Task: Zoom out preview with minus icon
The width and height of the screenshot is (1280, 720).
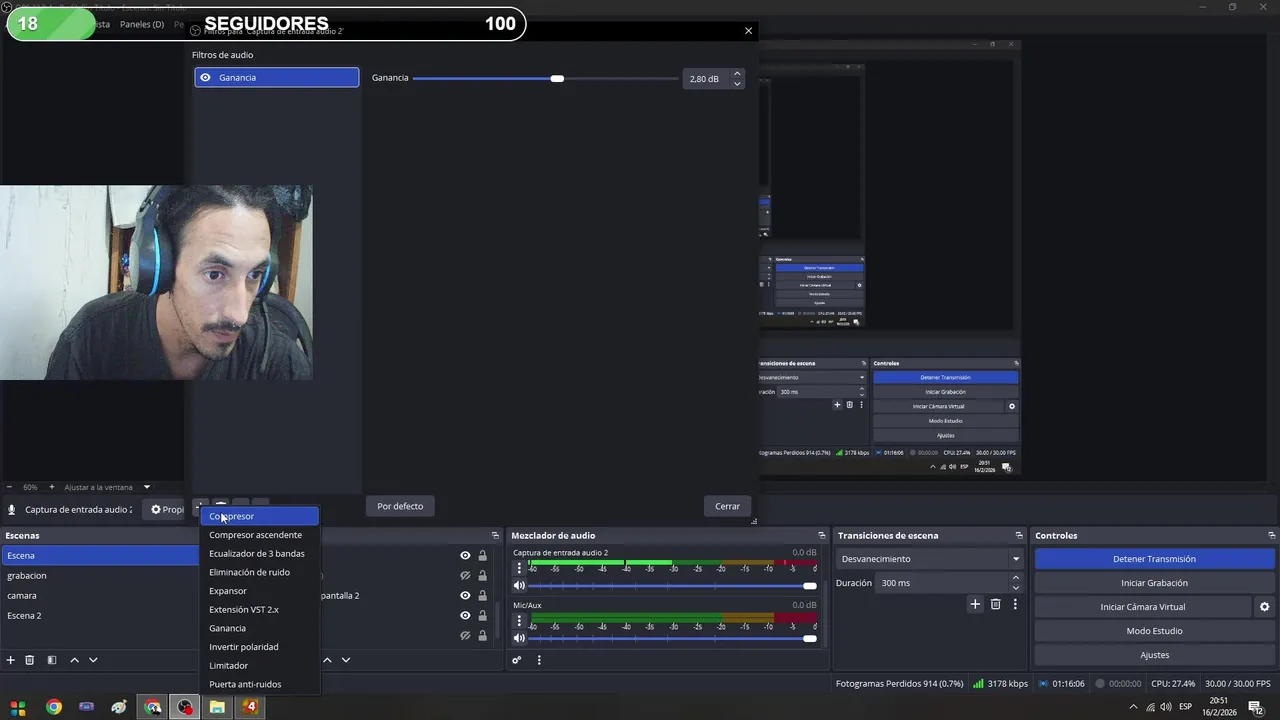Action: (x=9, y=487)
